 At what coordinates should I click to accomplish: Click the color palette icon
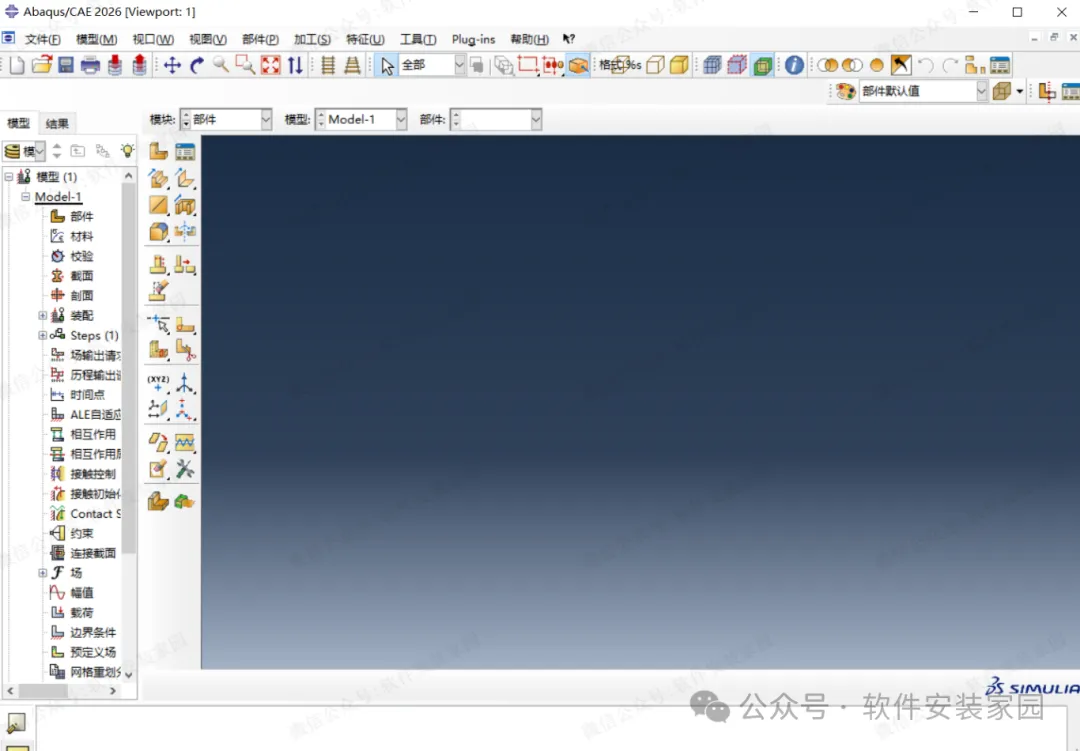[x=846, y=91]
